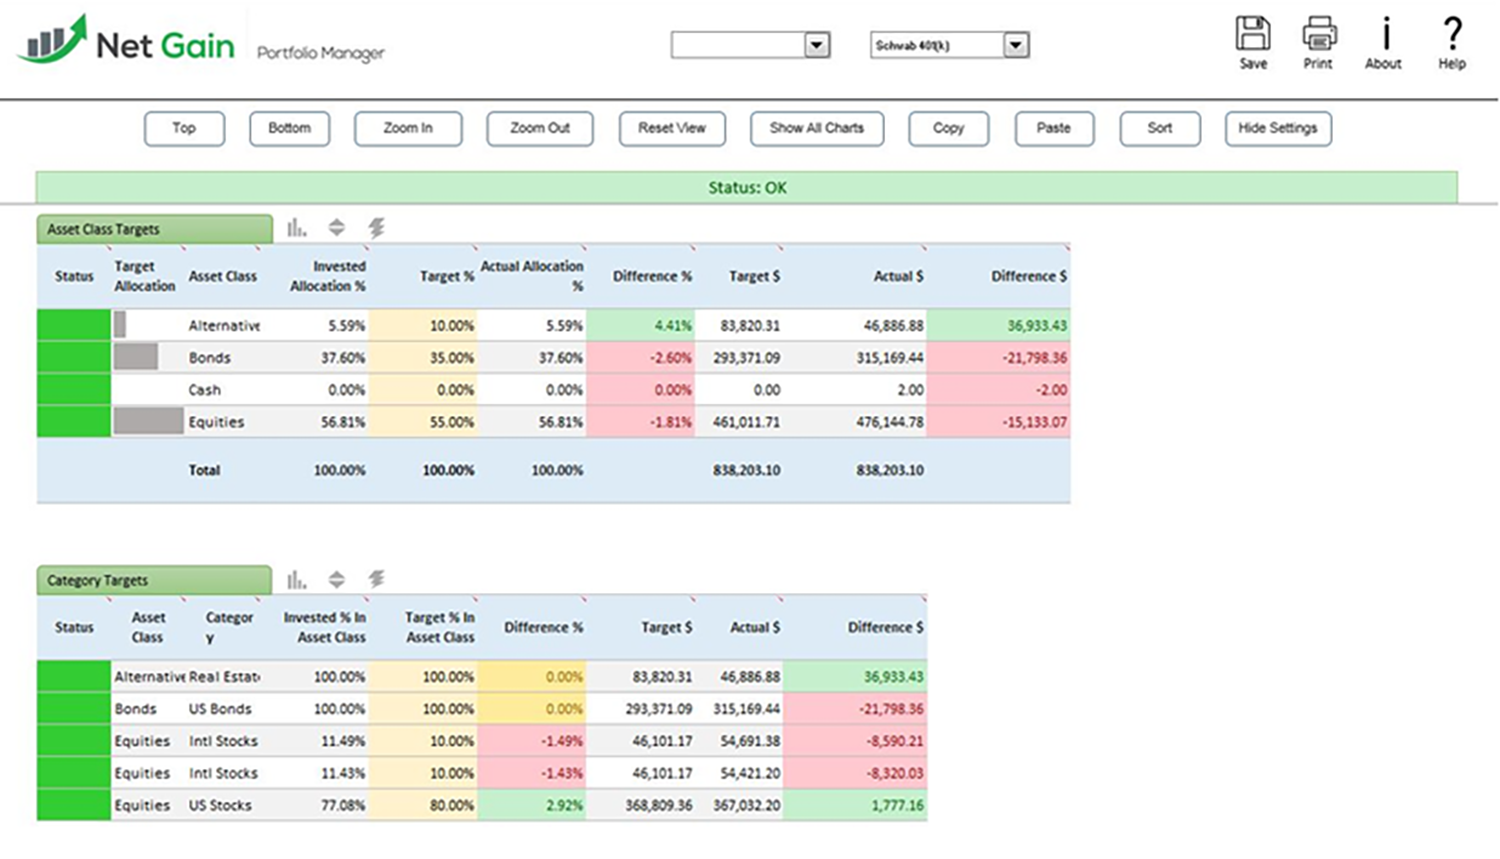Click green status swatch for Bonds asset class
Screen dimensions: 1500x859
pos(74,357)
